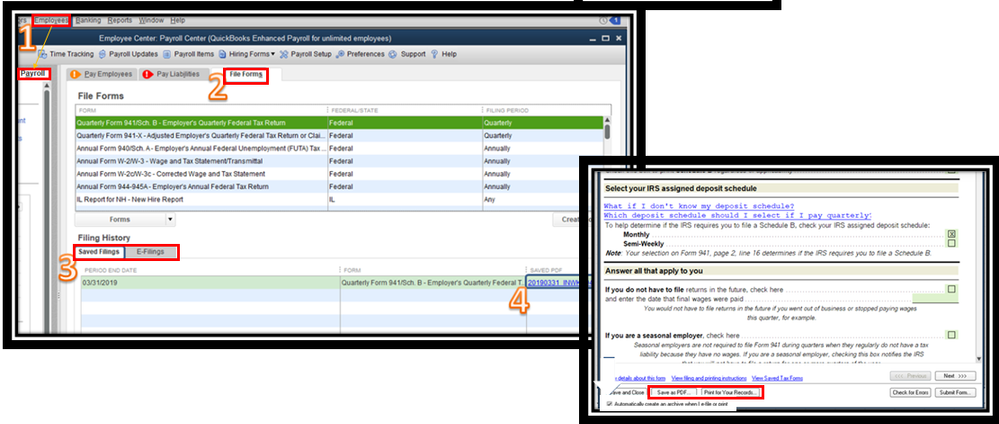
Task: Click the <<< Previous button
Action: (x=910, y=376)
